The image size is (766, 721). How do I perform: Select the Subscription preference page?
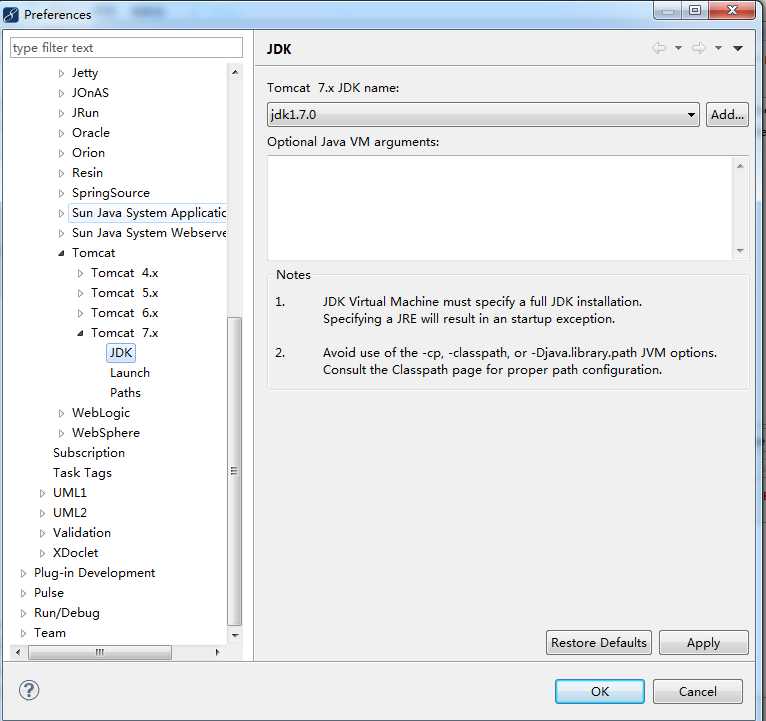click(89, 453)
